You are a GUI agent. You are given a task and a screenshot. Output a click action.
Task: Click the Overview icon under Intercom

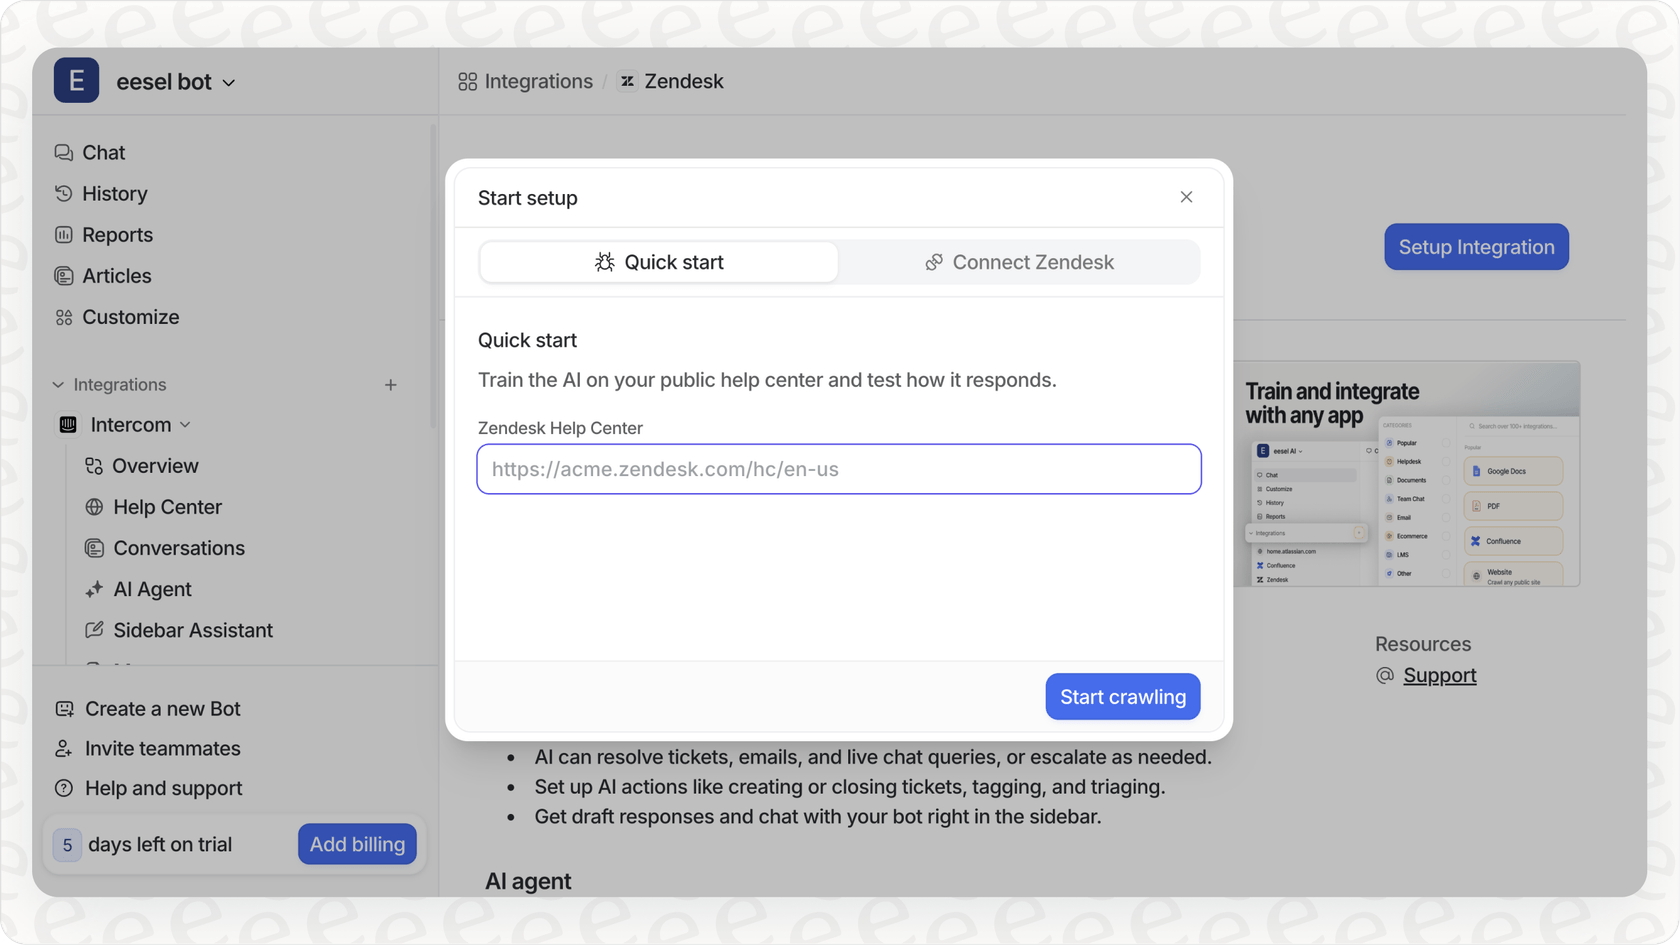[94, 466]
